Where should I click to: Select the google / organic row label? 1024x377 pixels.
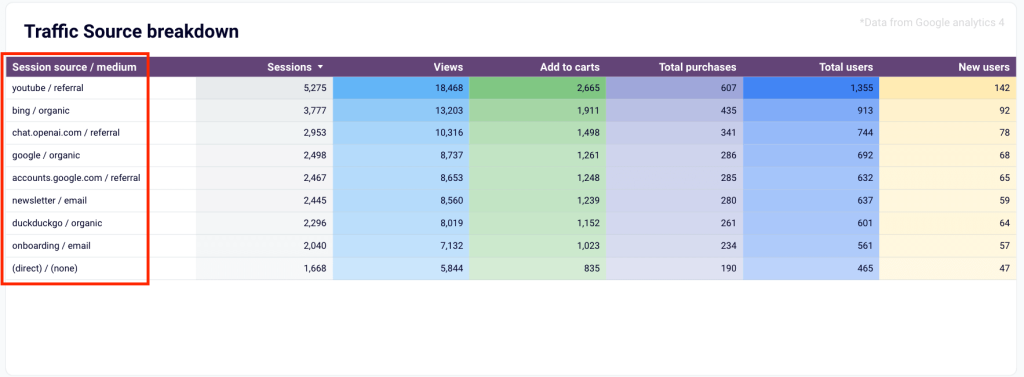coord(46,156)
